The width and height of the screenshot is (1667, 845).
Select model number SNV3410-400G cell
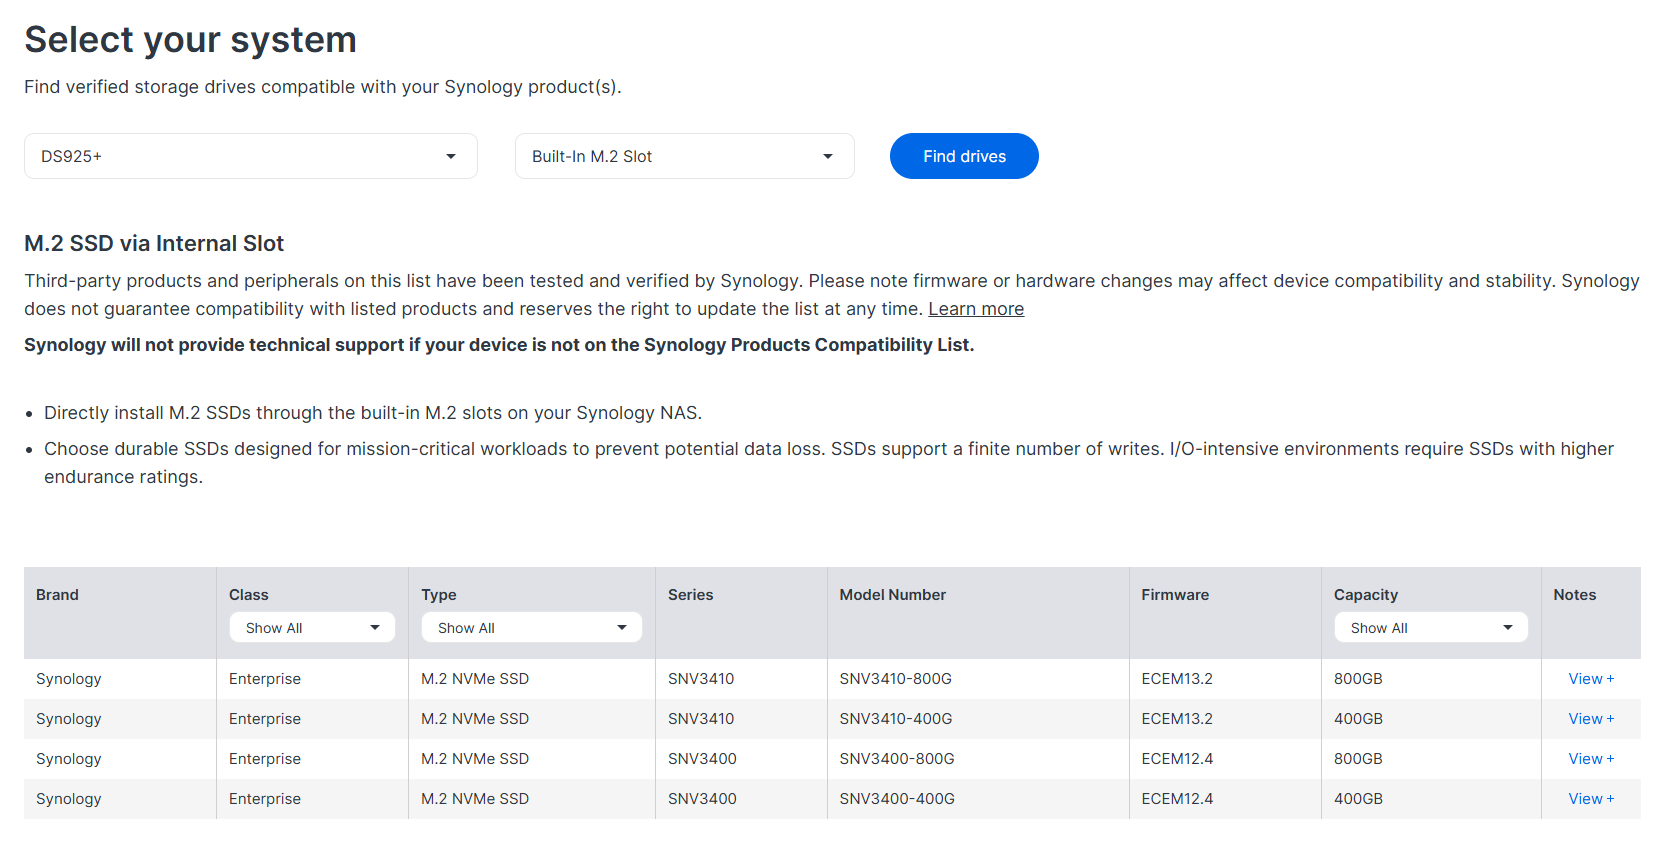[x=896, y=719]
